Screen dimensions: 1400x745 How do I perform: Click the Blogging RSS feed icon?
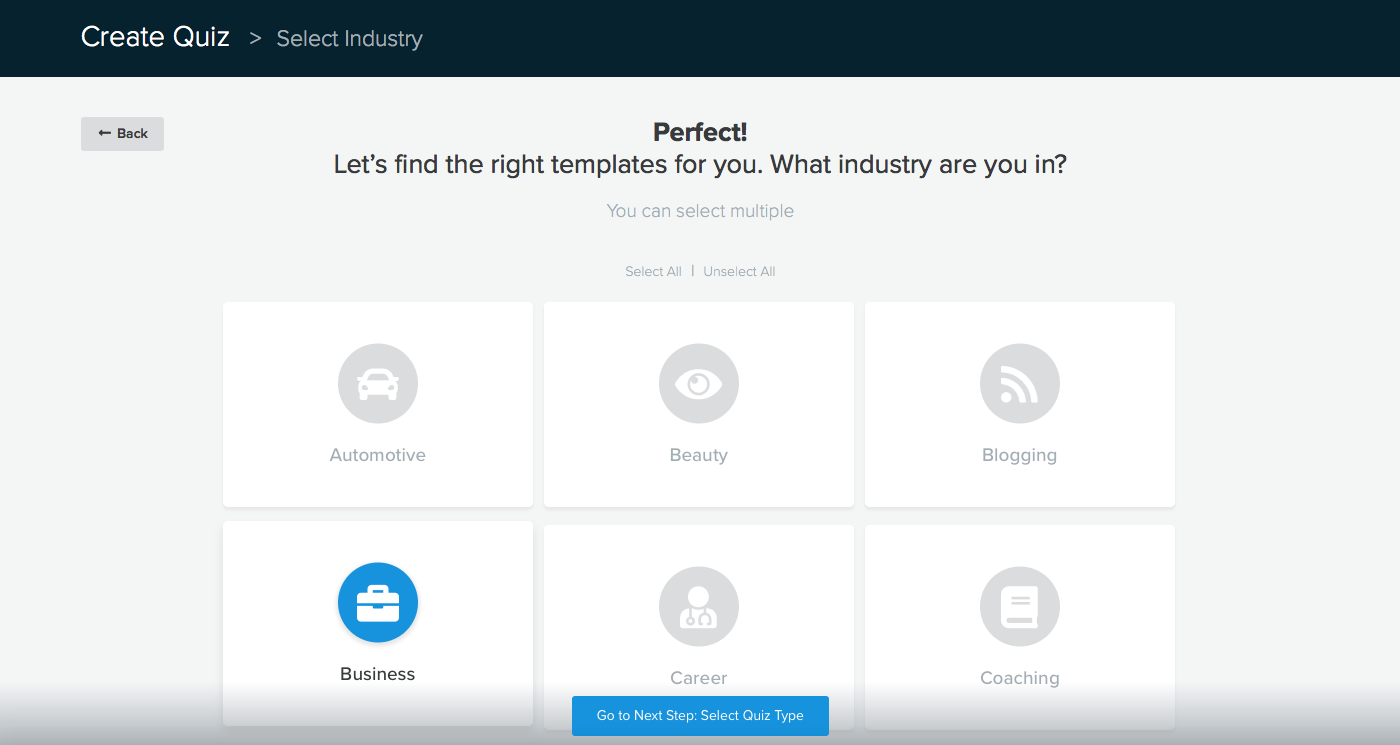[x=1020, y=384]
